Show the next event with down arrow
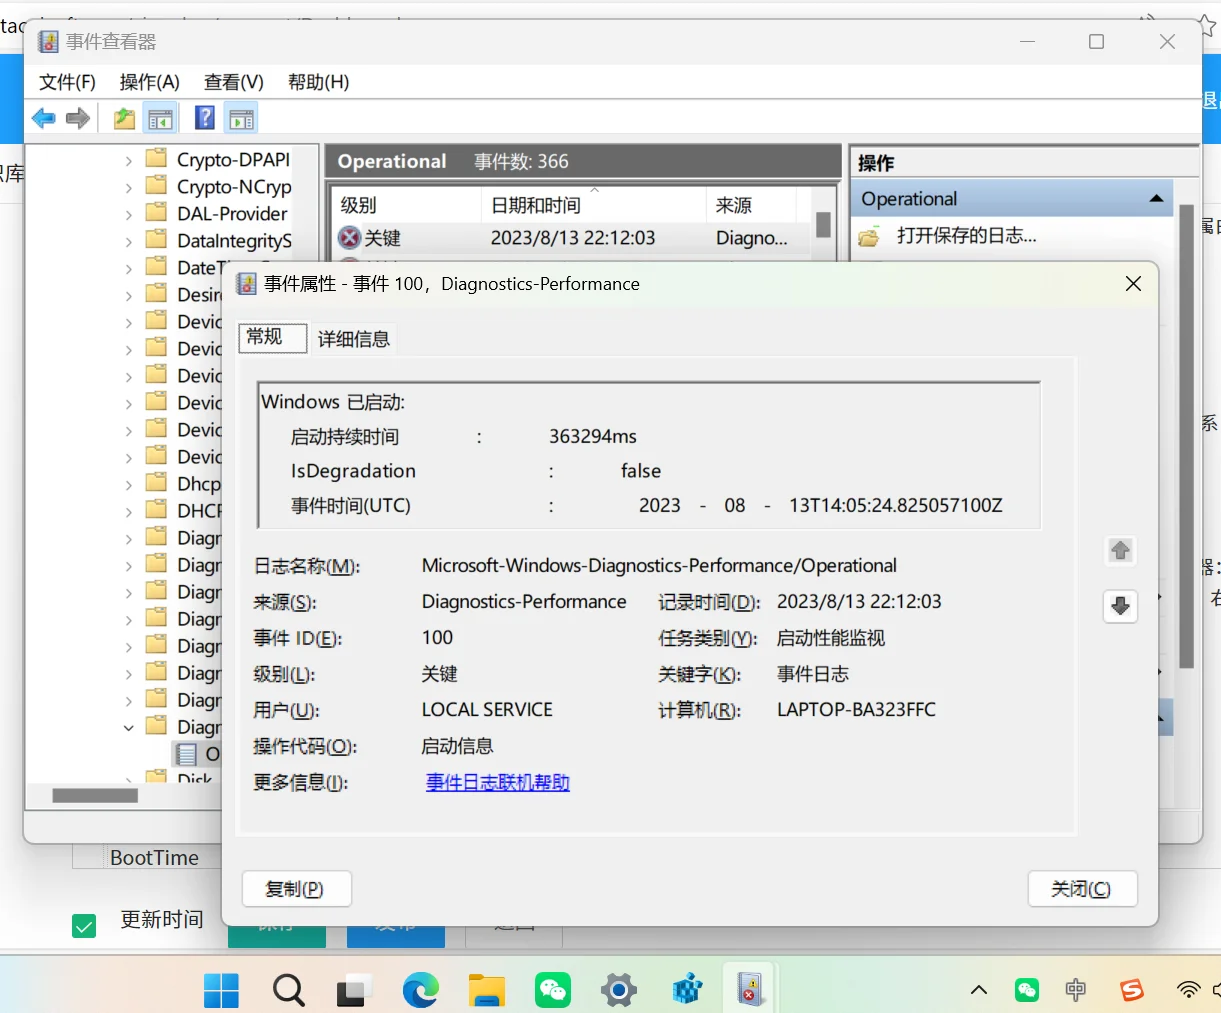The height and width of the screenshot is (1013, 1221). (1120, 606)
